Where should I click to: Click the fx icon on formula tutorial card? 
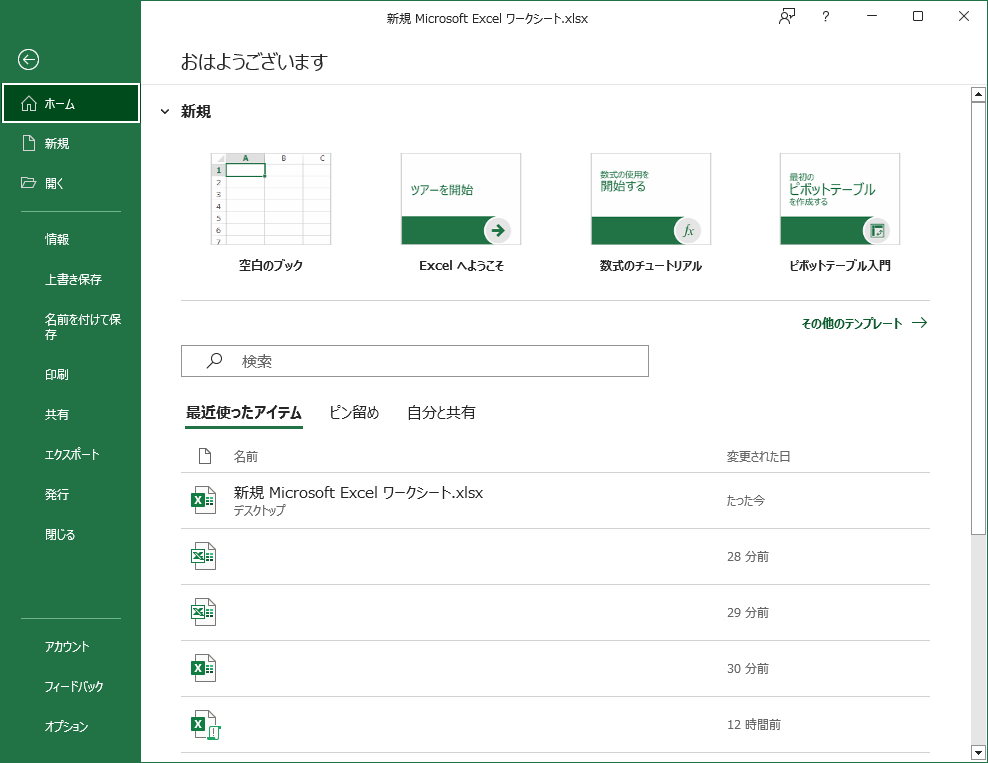click(x=688, y=231)
